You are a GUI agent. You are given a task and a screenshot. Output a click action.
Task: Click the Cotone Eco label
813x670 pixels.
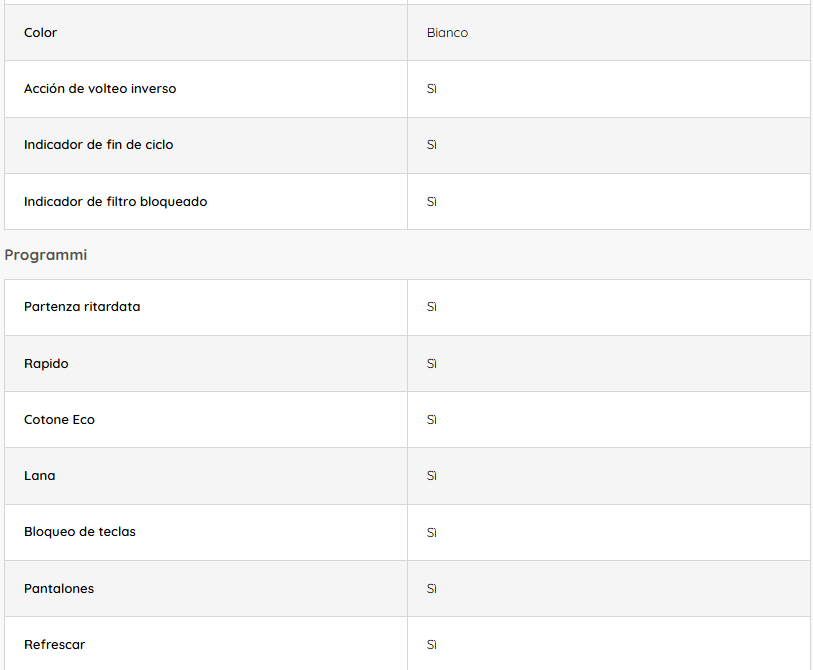(x=59, y=420)
